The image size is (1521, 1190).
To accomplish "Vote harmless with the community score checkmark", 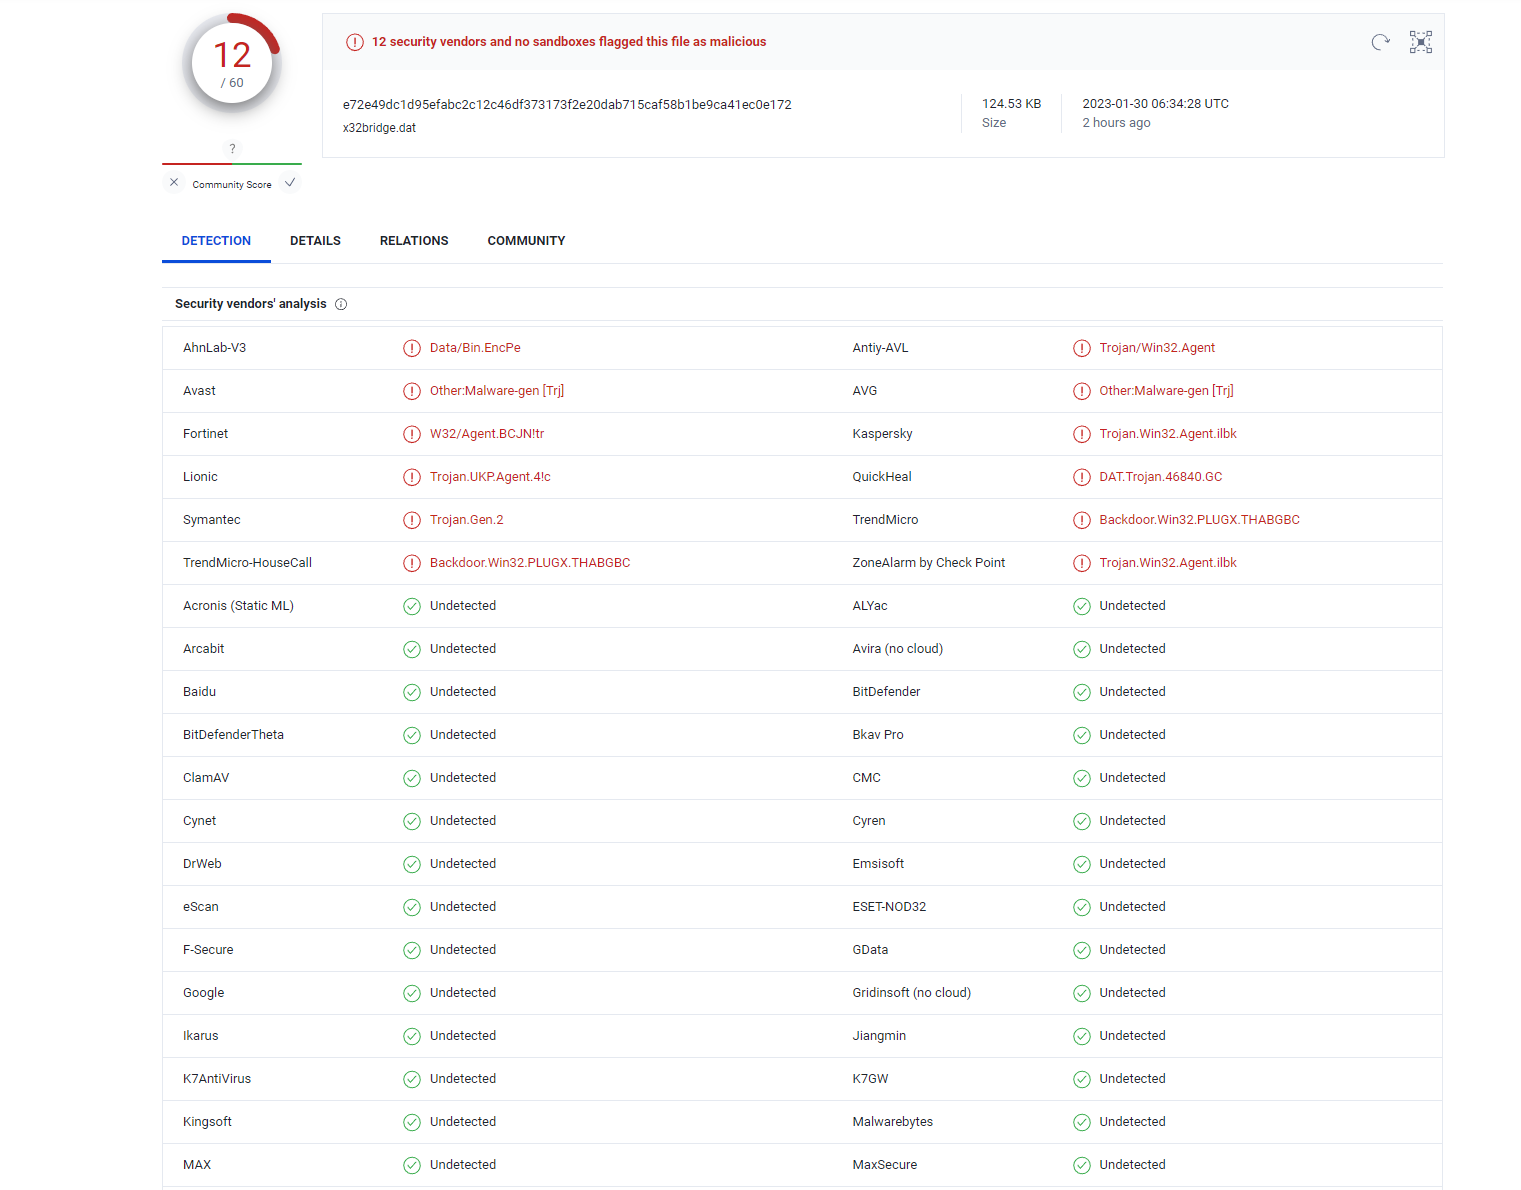I will (290, 183).
